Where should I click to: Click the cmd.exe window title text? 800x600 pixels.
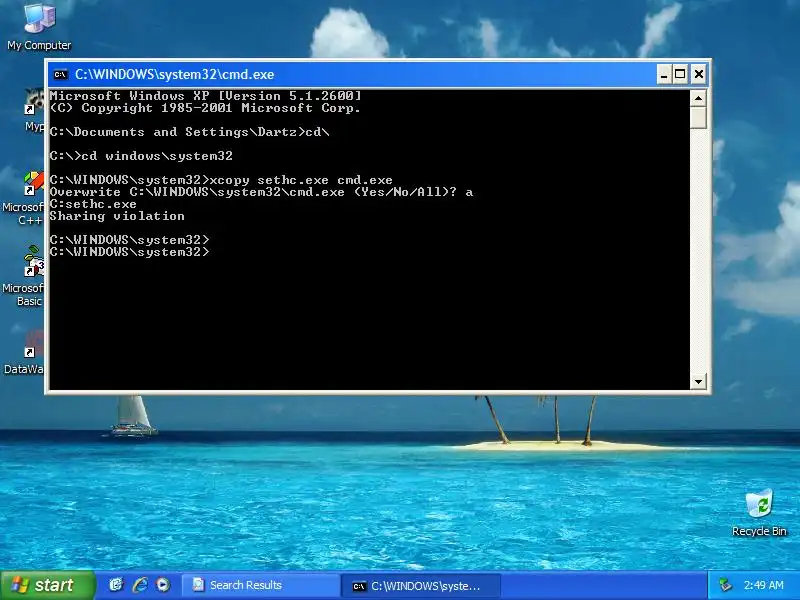(x=174, y=74)
